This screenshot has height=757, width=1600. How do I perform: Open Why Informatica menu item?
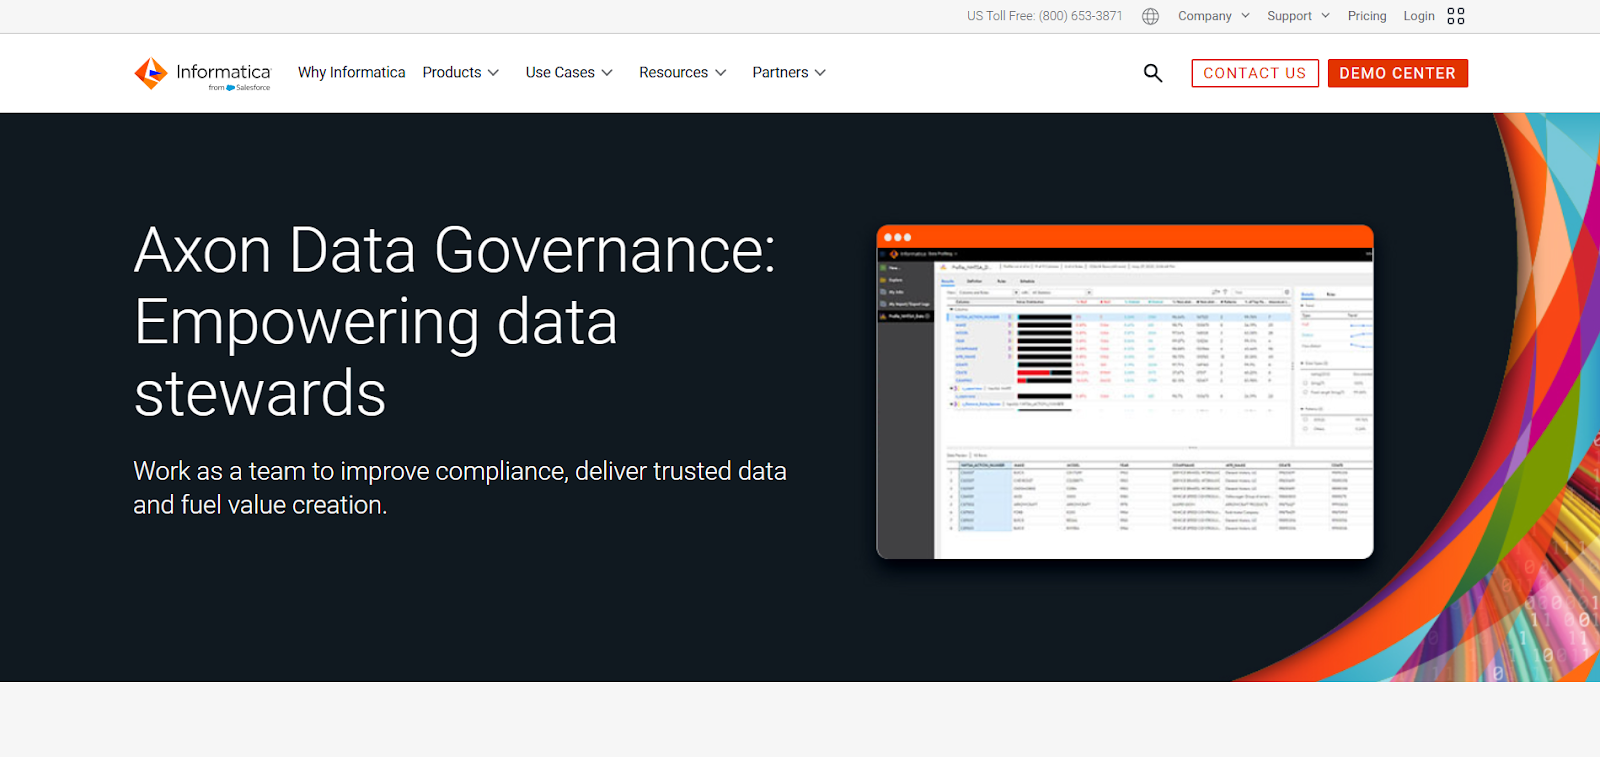point(352,72)
